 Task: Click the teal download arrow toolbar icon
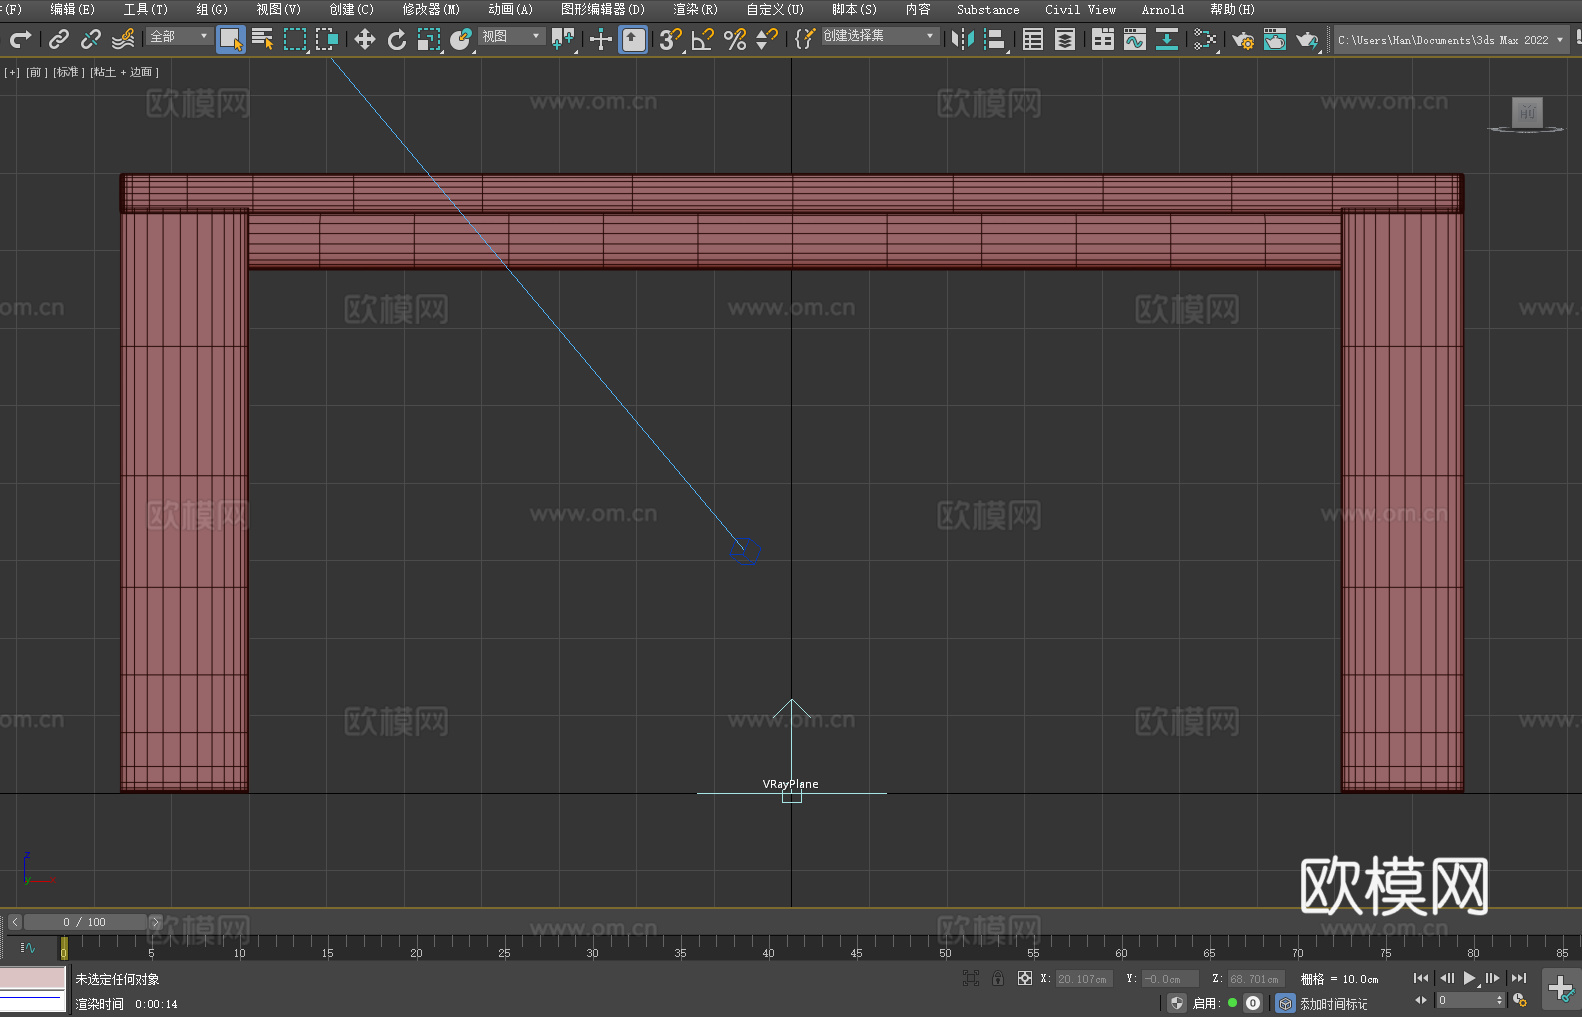pyautogui.click(x=1167, y=39)
